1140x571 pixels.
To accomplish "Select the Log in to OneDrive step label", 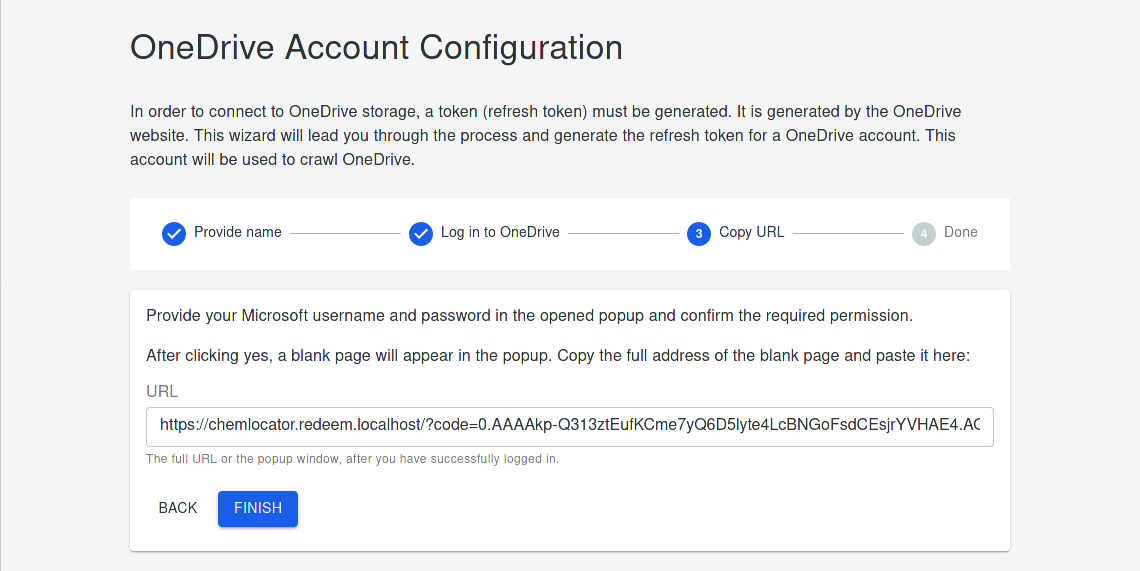I will [500, 232].
